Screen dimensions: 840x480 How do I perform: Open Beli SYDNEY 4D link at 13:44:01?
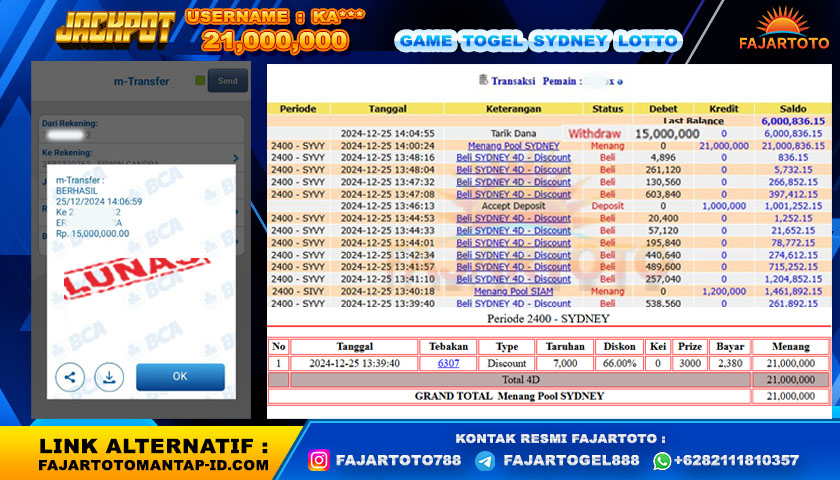pos(513,243)
